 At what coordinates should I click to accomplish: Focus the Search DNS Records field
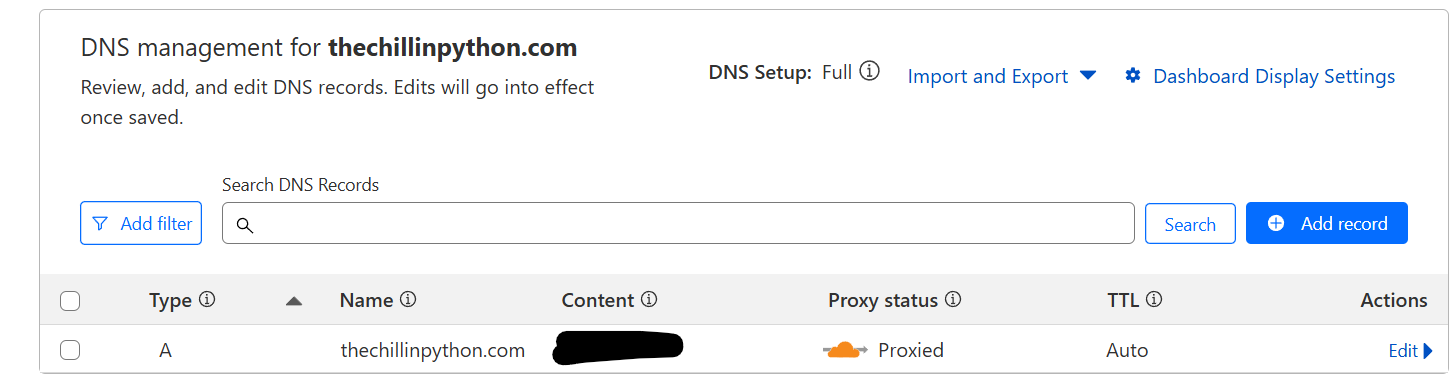[x=678, y=224]
